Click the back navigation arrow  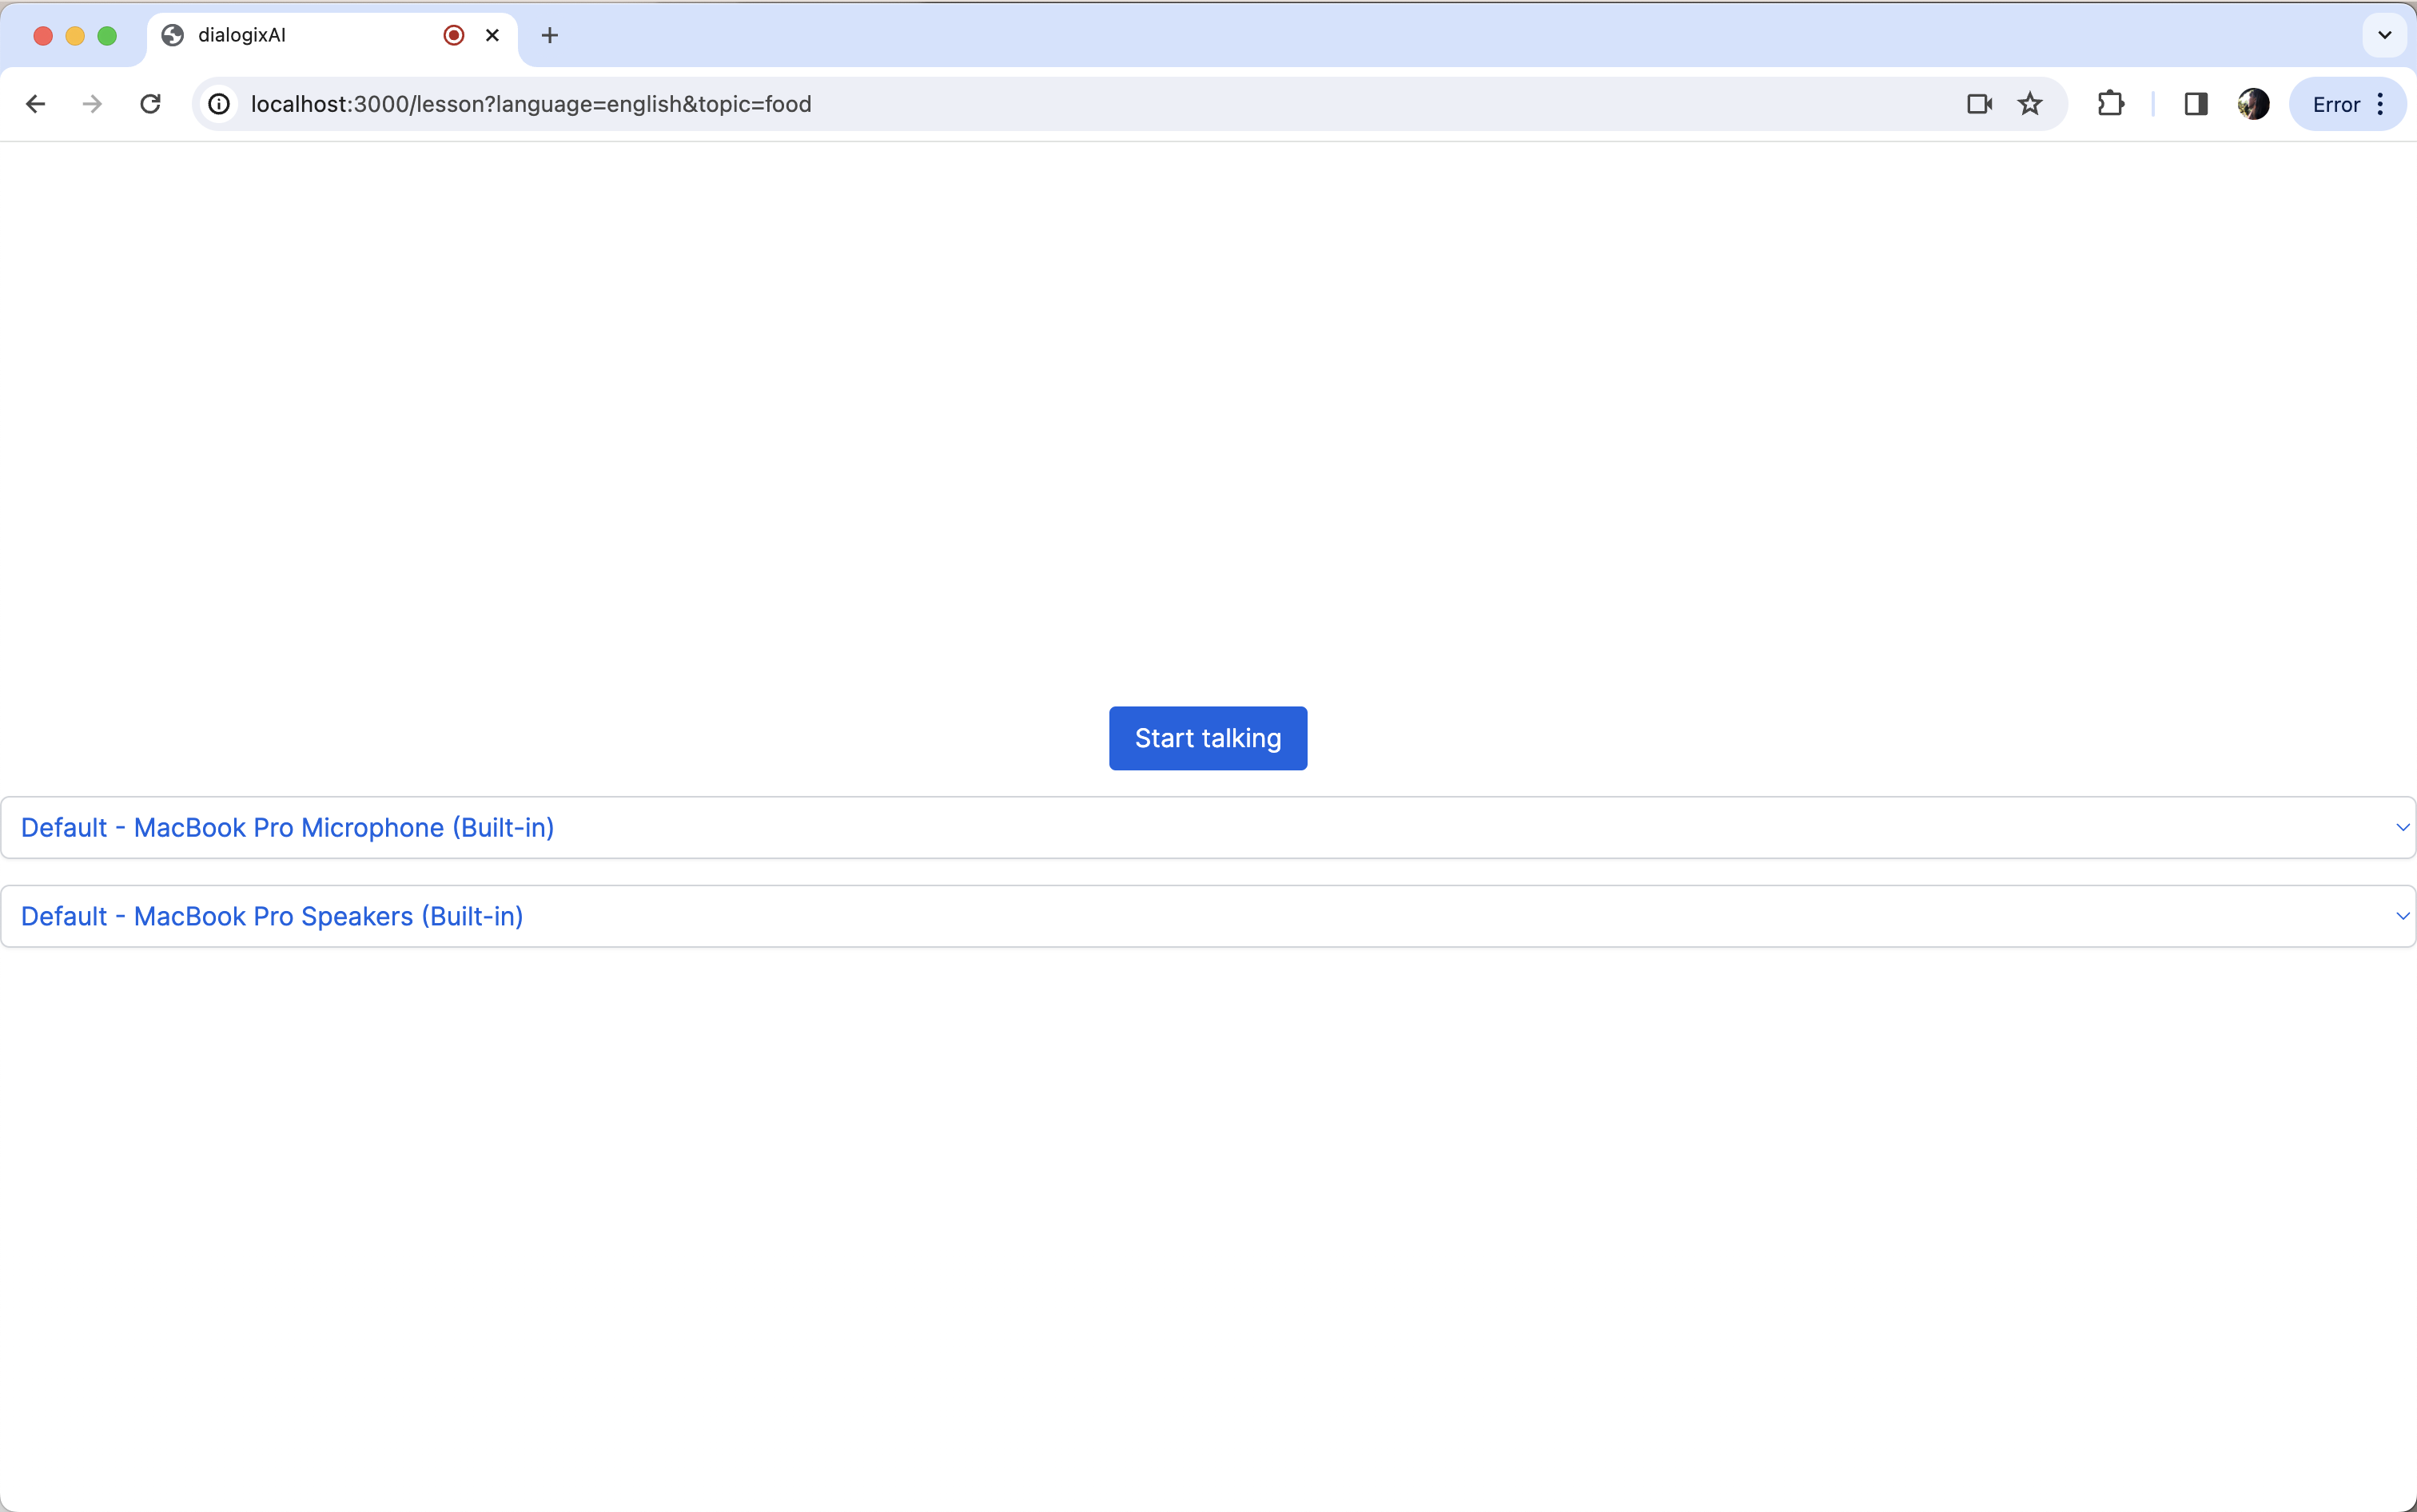(35, 104)
